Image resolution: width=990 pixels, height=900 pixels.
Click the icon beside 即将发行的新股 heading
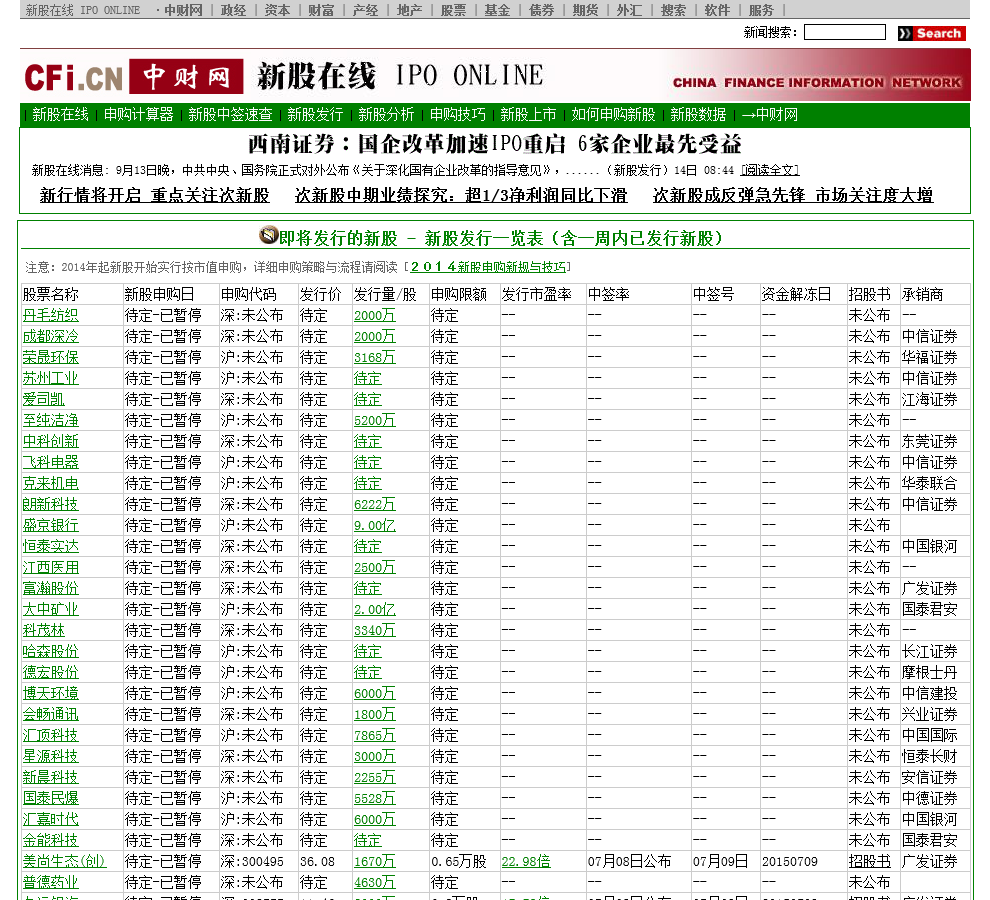click(x=269, y=236)
